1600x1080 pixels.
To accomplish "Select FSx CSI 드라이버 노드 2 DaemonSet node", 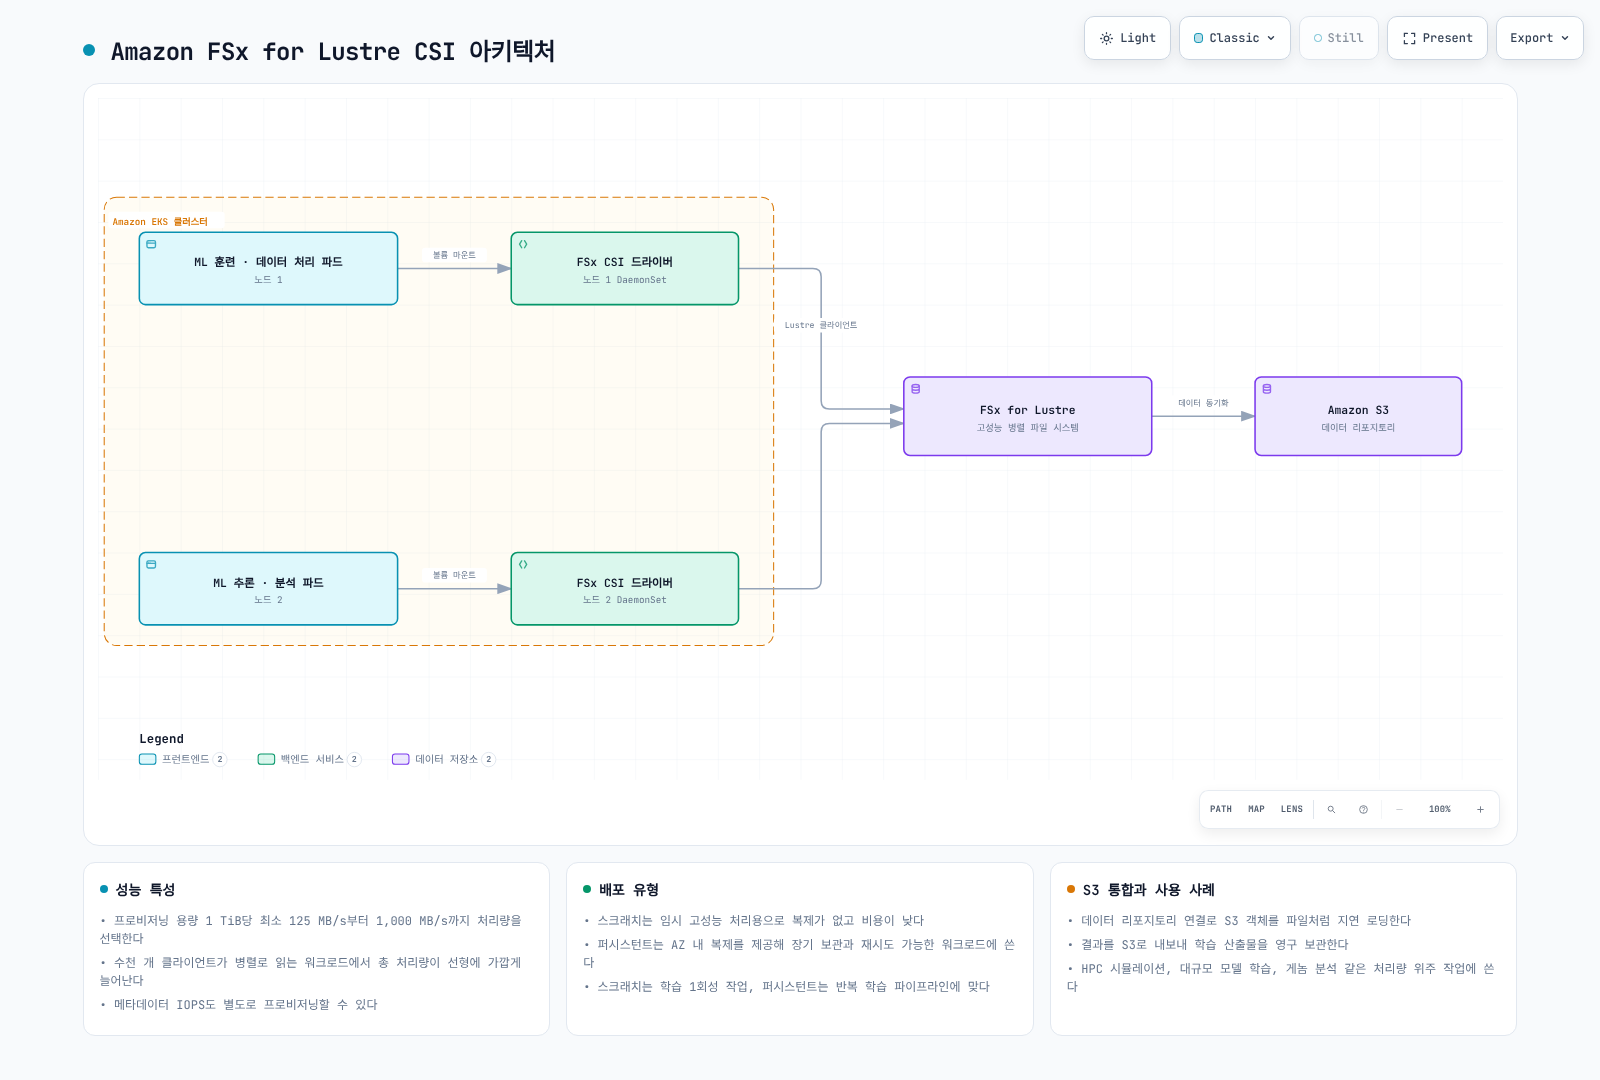I will coord(625,589).
